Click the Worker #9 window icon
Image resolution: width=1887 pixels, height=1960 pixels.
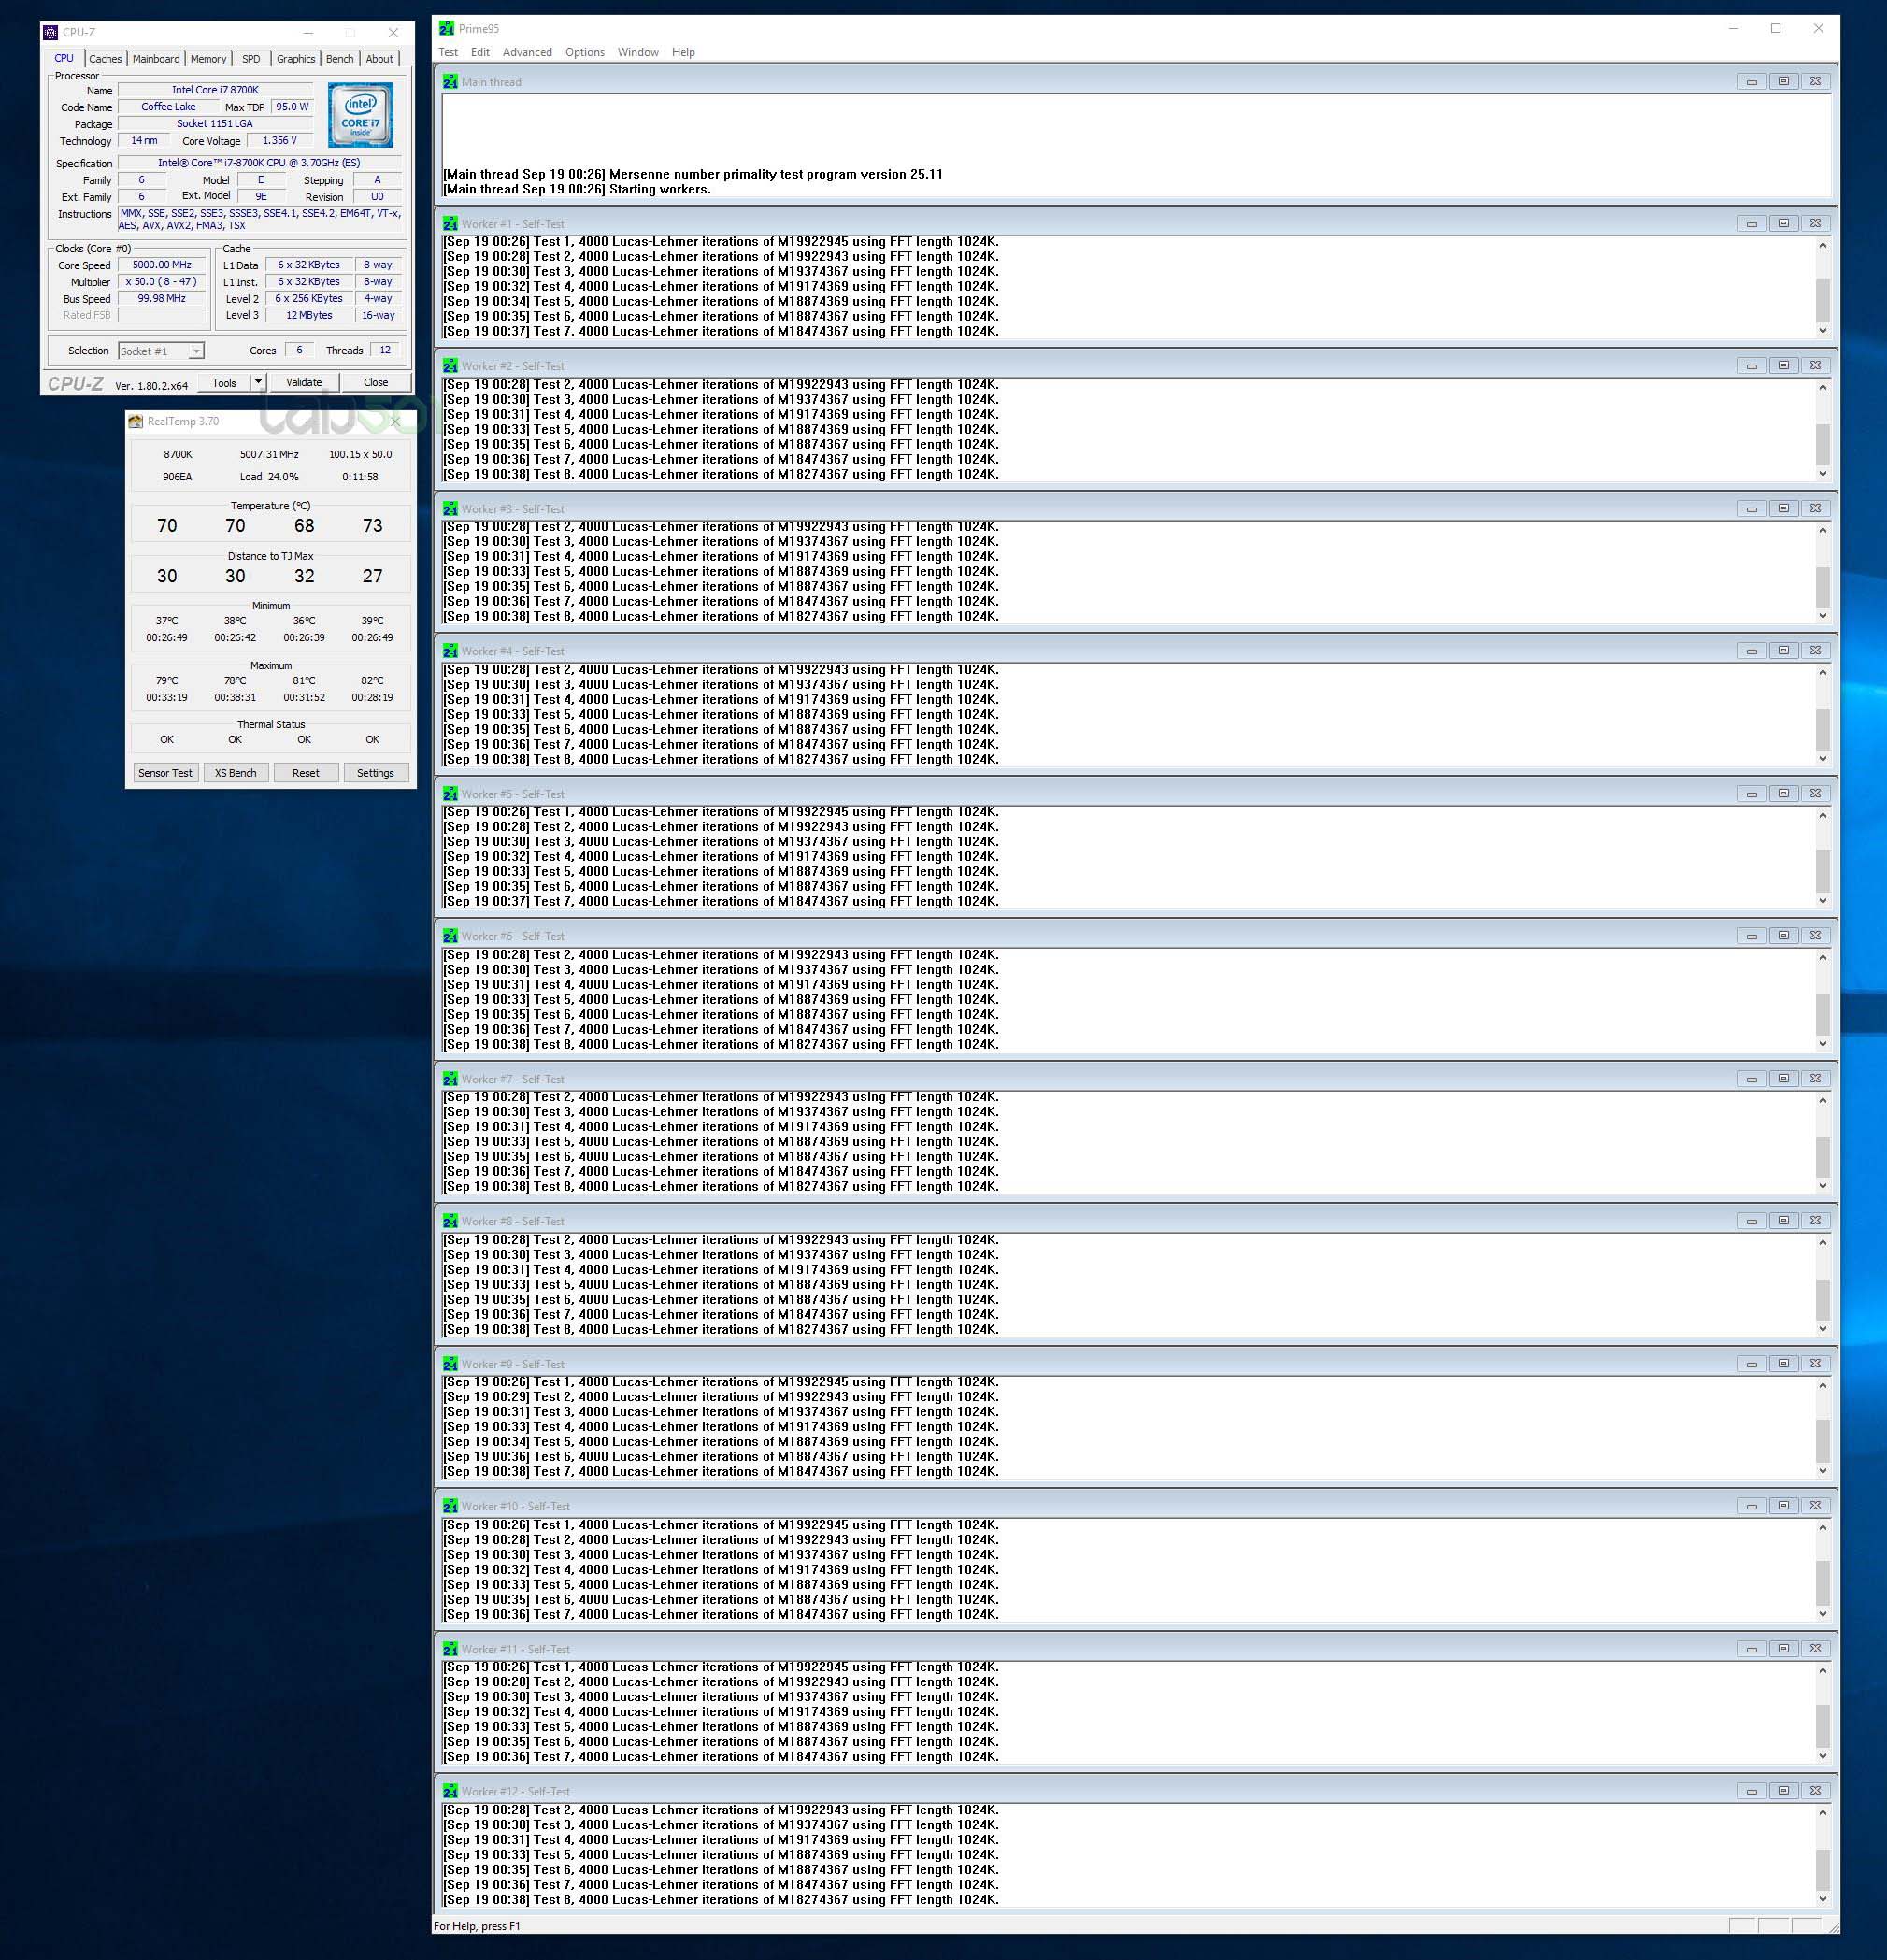click(450, 1363)
